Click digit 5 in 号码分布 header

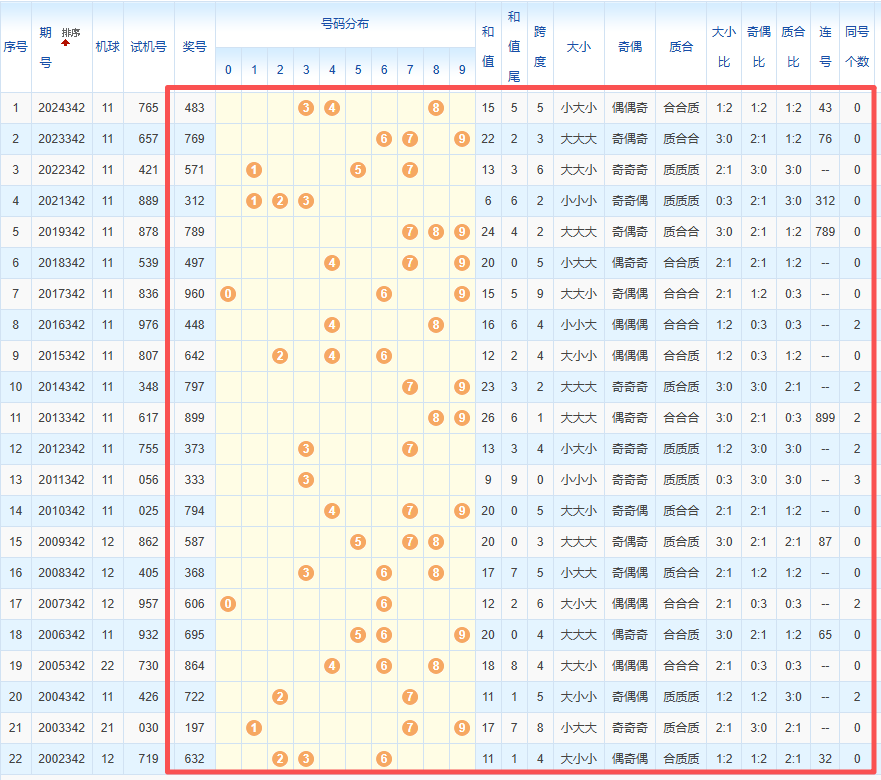coord(358,70)
